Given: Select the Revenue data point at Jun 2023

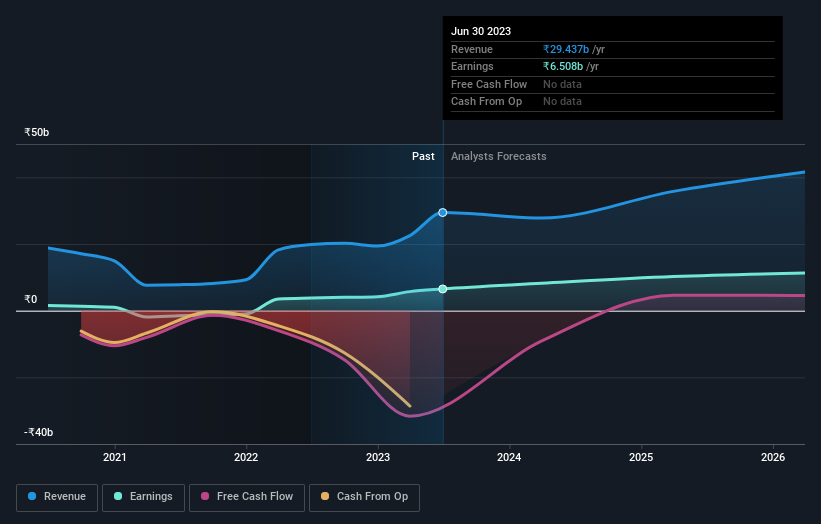Looking at the screenshot, I should coord(443,213).
